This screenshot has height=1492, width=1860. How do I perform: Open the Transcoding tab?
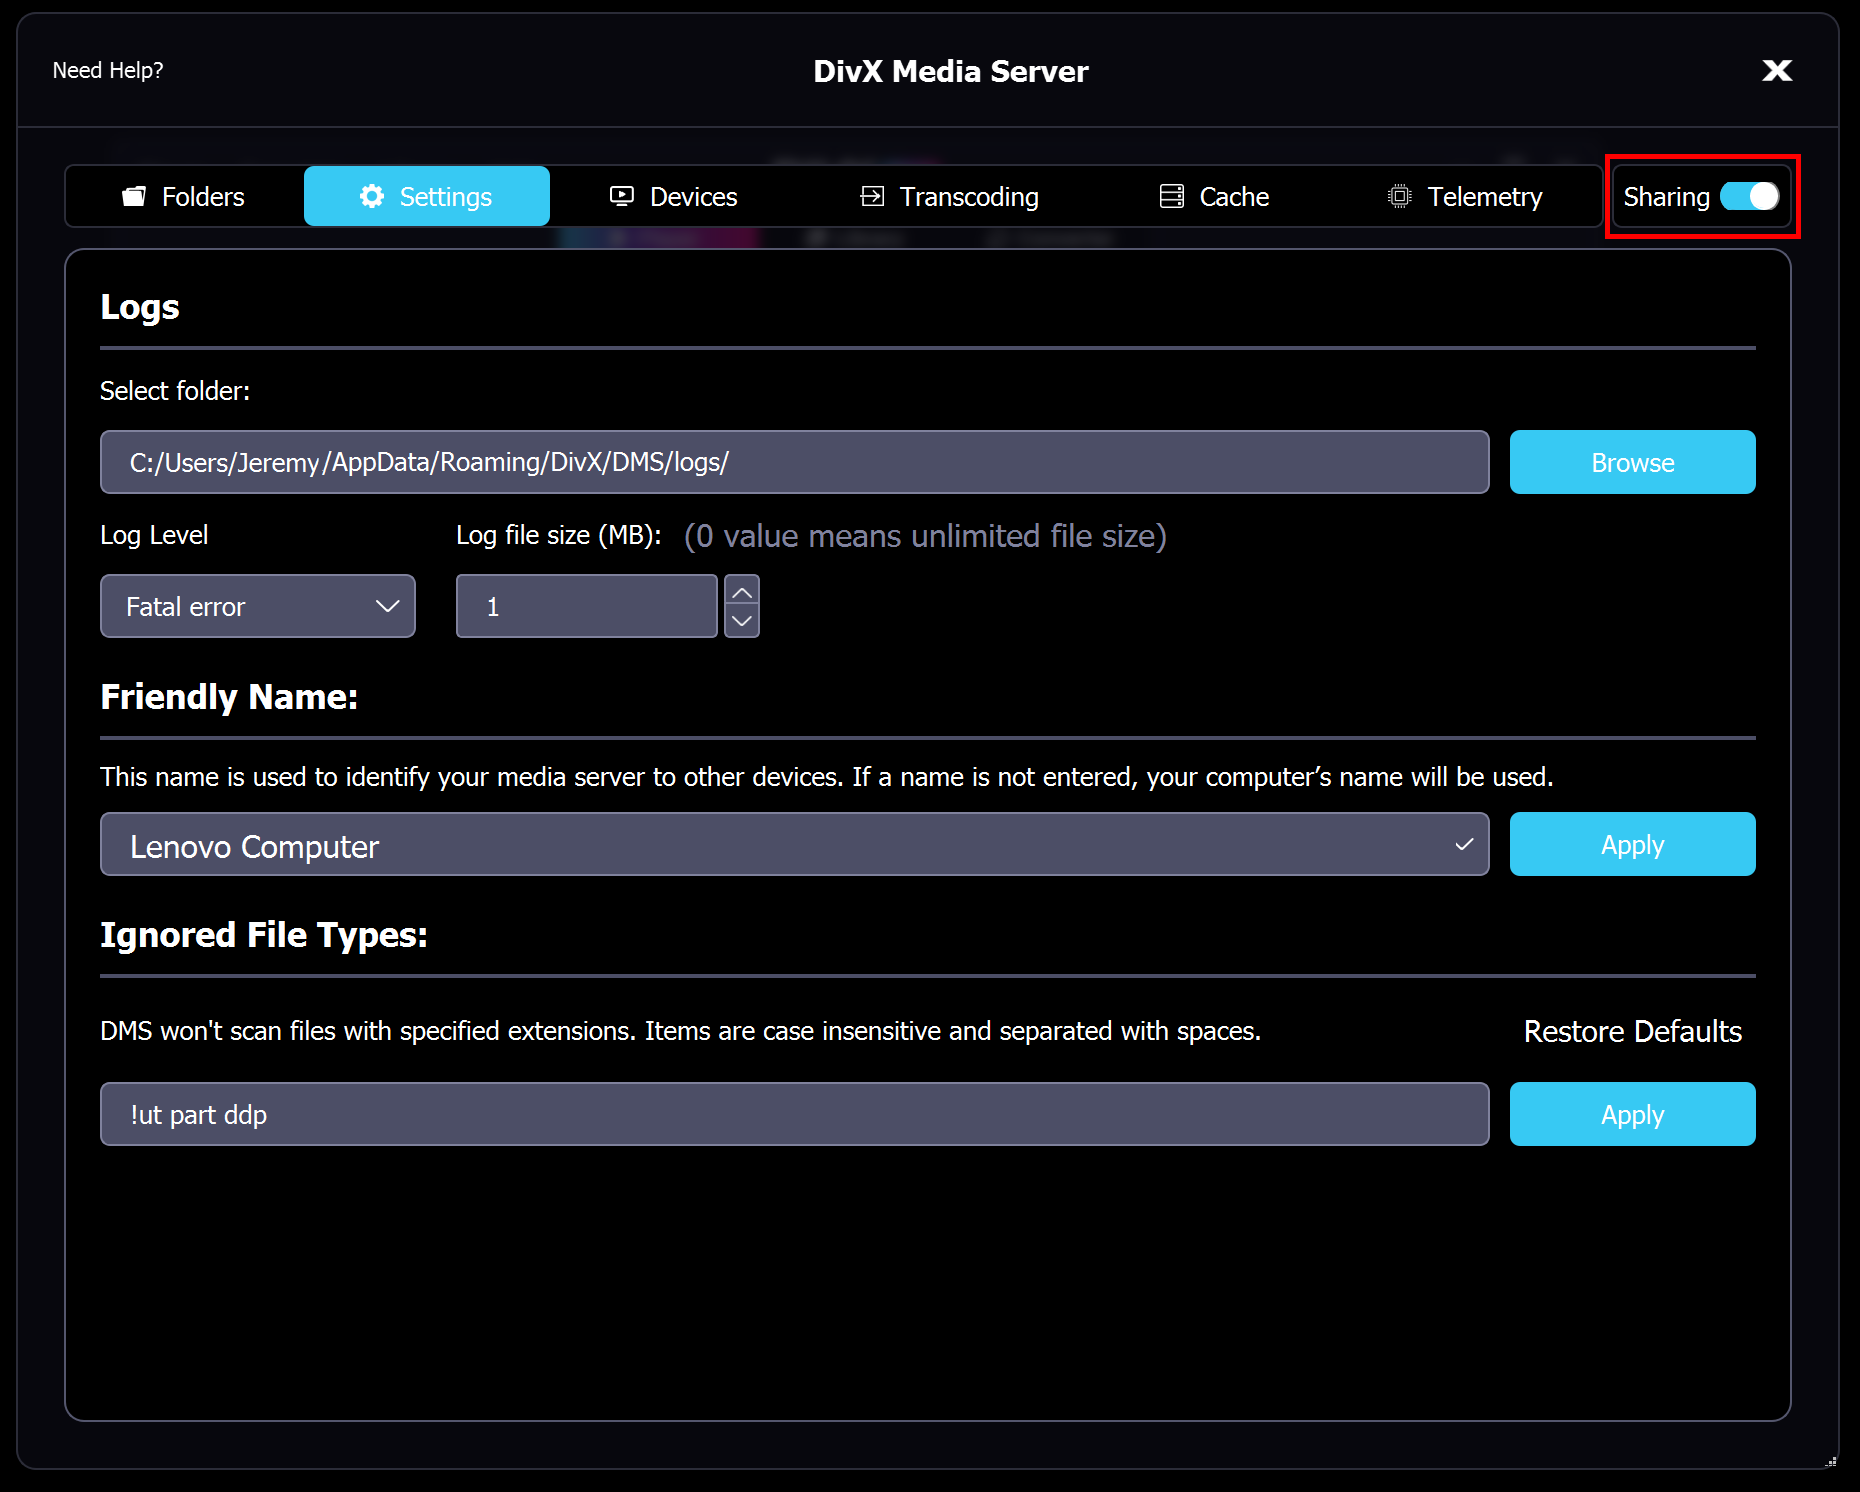click(x=949, y=197)
